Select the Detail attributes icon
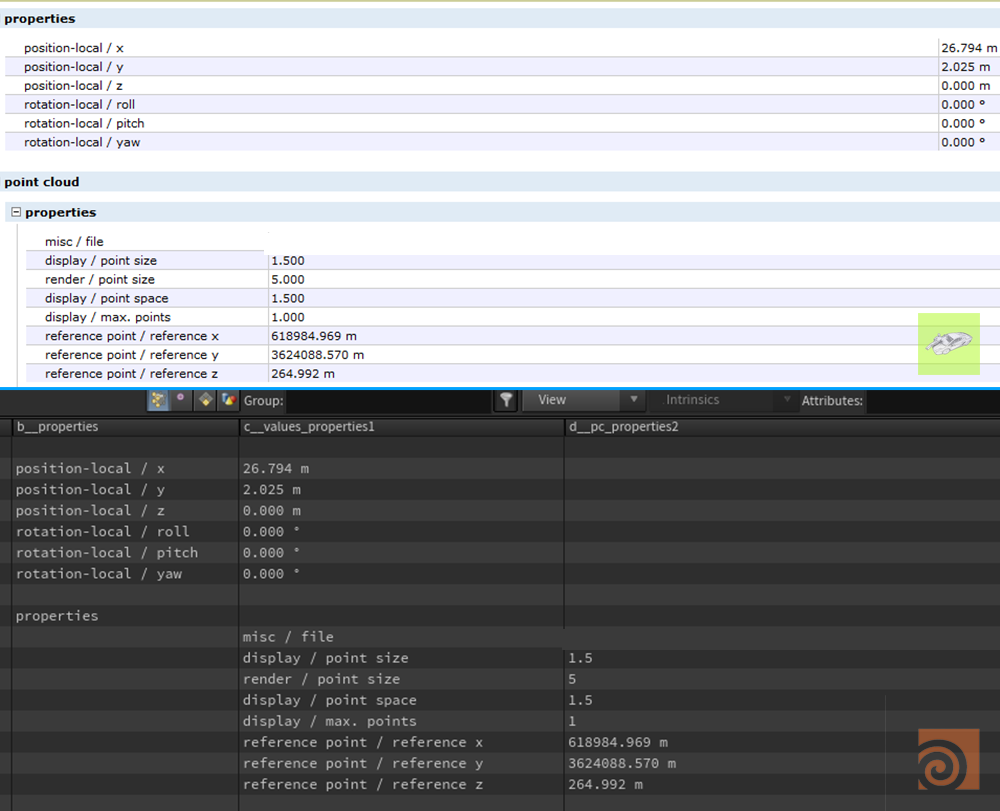This screenshot has width=1000, height=811. click(x=228, y=400)
